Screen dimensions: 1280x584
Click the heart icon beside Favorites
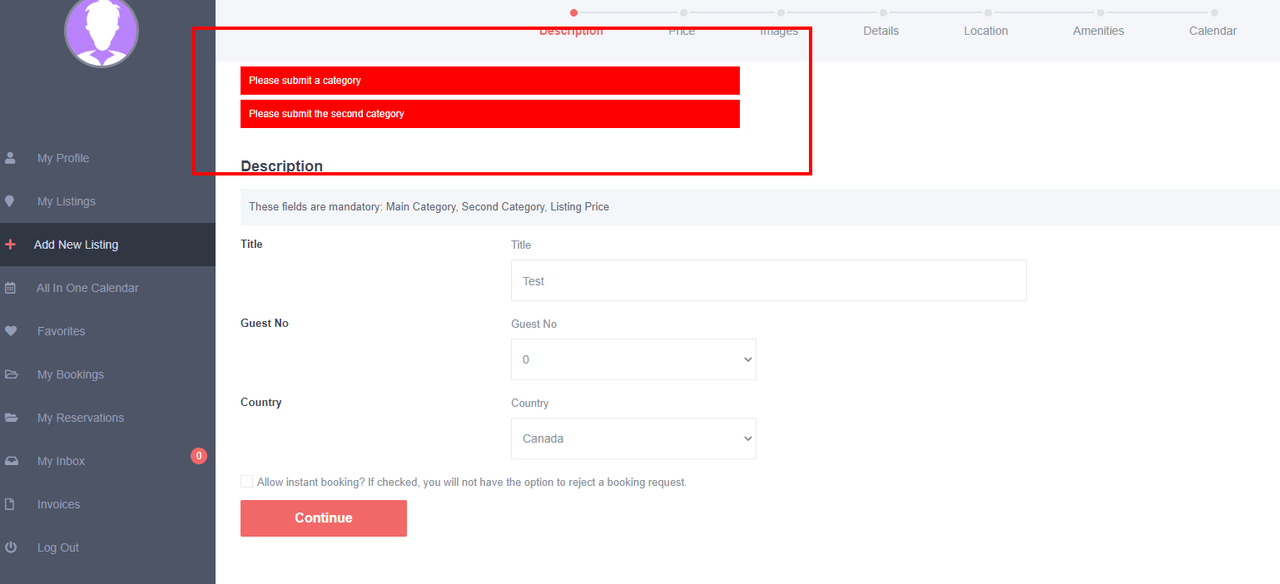pos(10,331)
